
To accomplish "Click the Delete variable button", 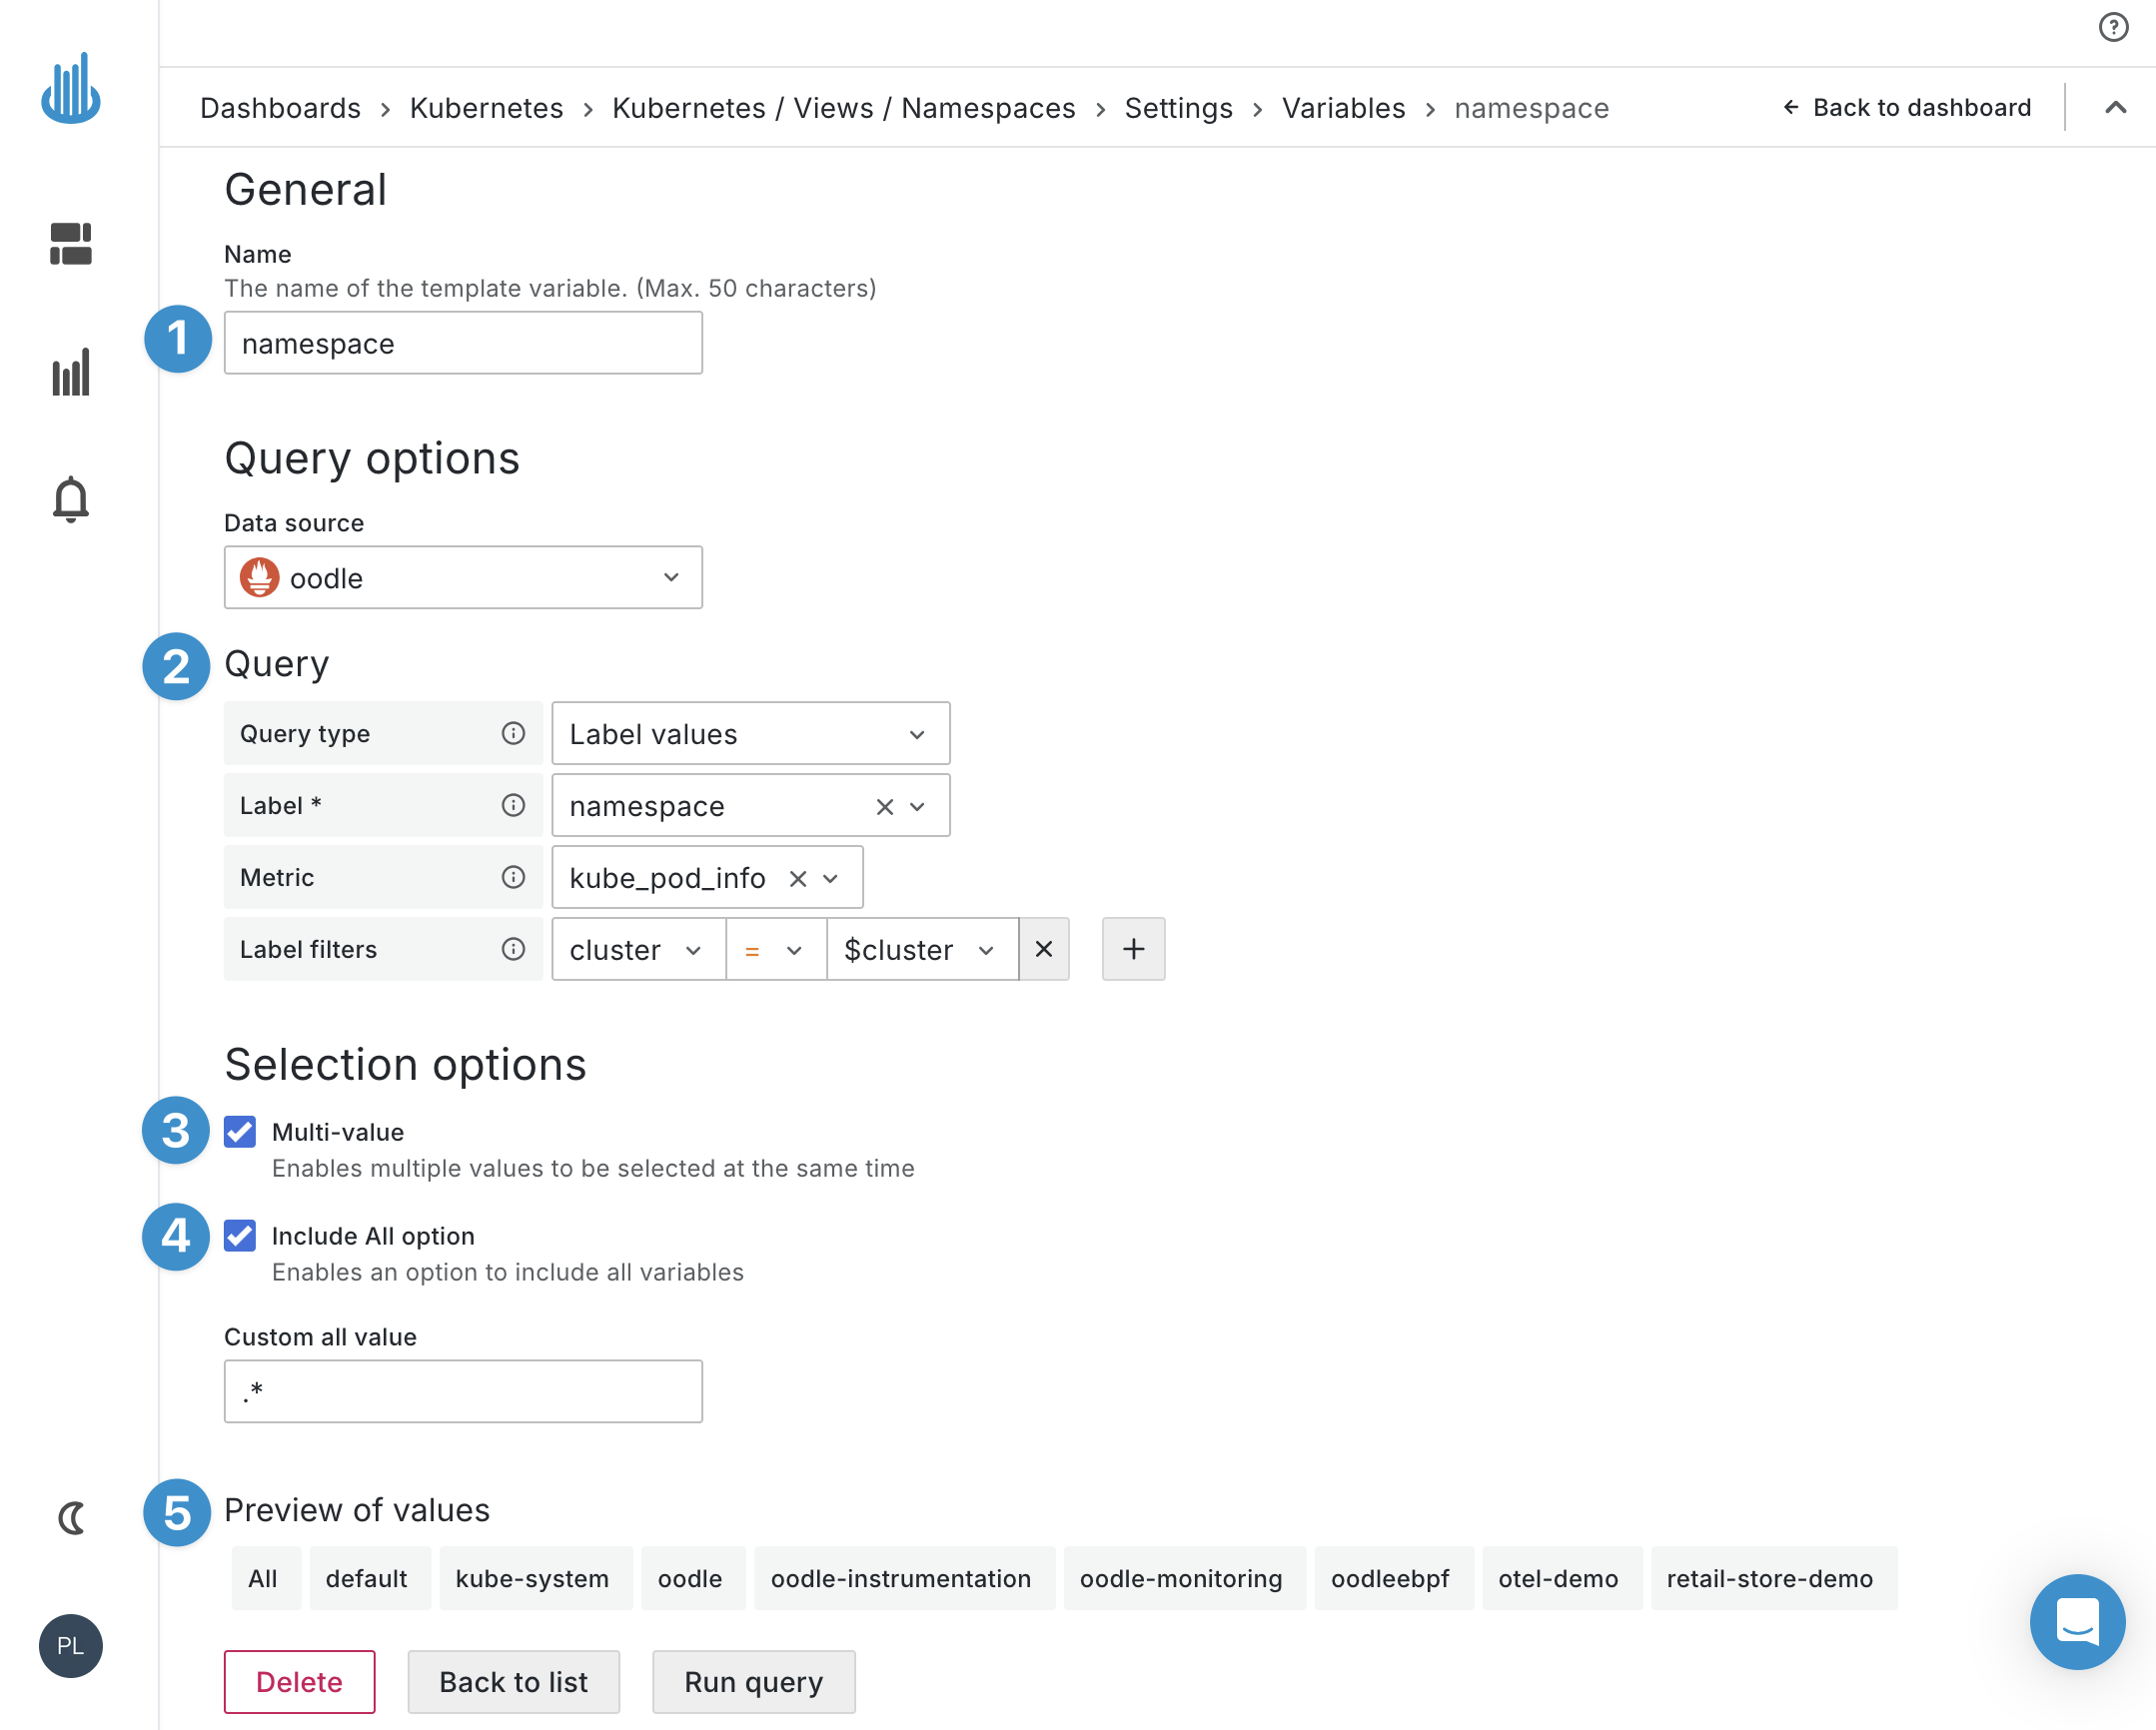I will (300, 1681).
